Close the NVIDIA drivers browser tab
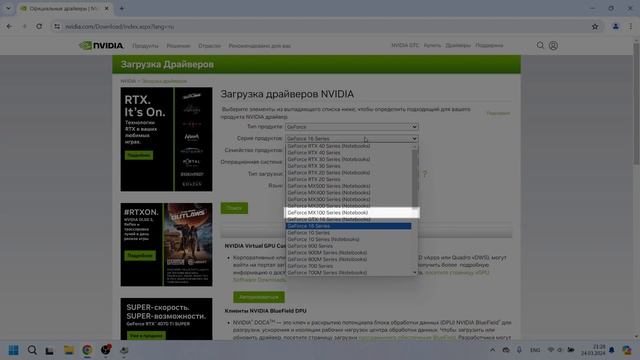This screenshot has height=360, width=640. [107, 8]
